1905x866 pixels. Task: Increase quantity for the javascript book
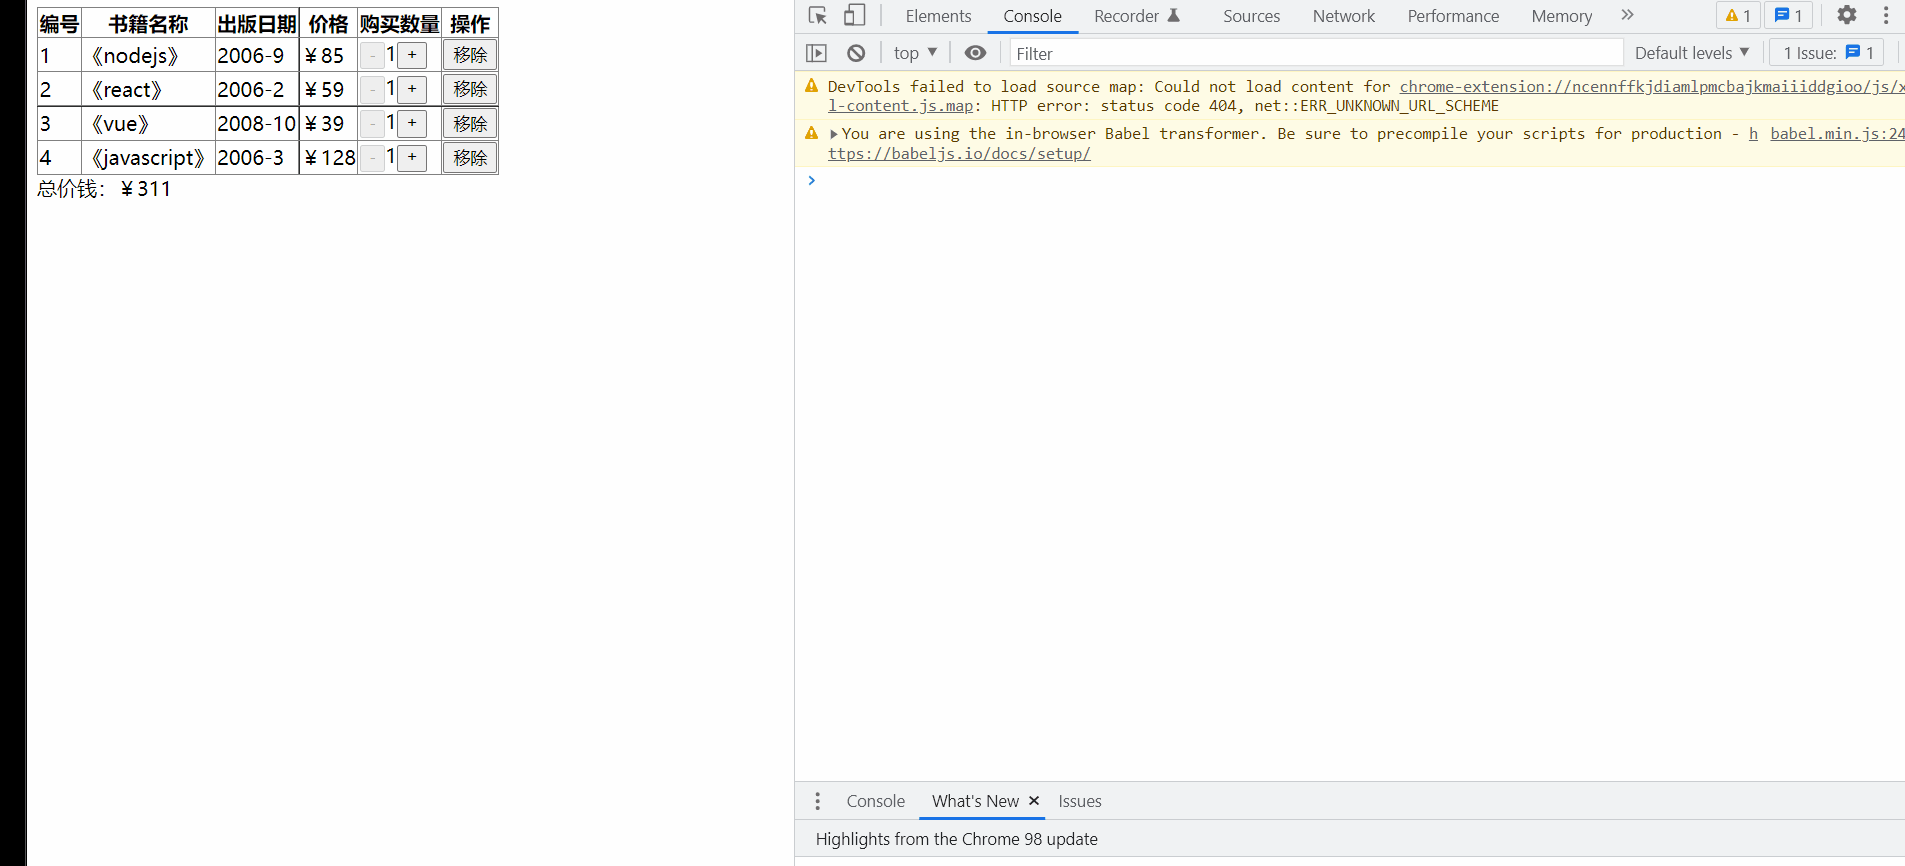click(412, 157)
